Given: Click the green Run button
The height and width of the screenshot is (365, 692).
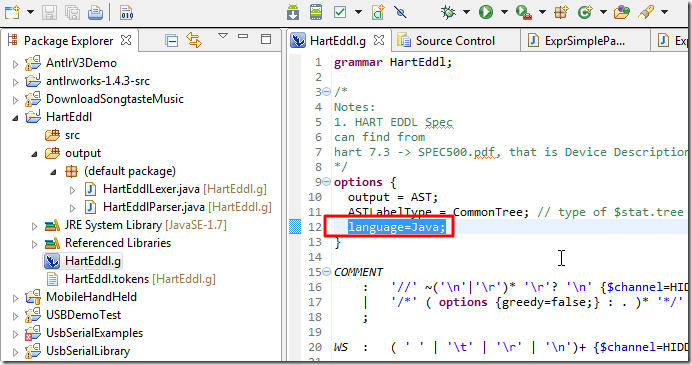Looking at the screenshot, I should coord(486,12).
